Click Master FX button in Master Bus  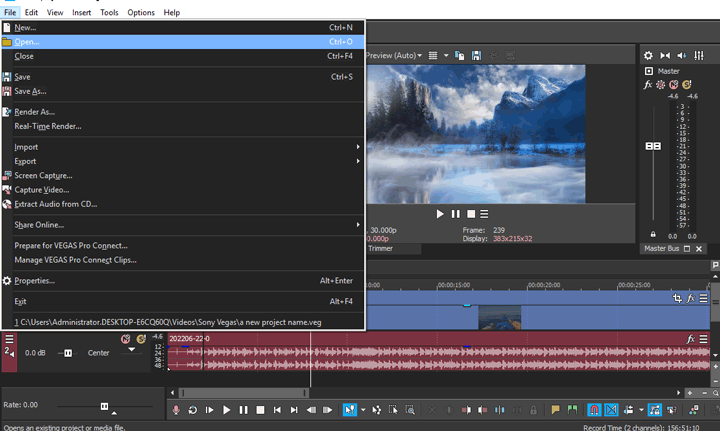(x=648, y=85)
